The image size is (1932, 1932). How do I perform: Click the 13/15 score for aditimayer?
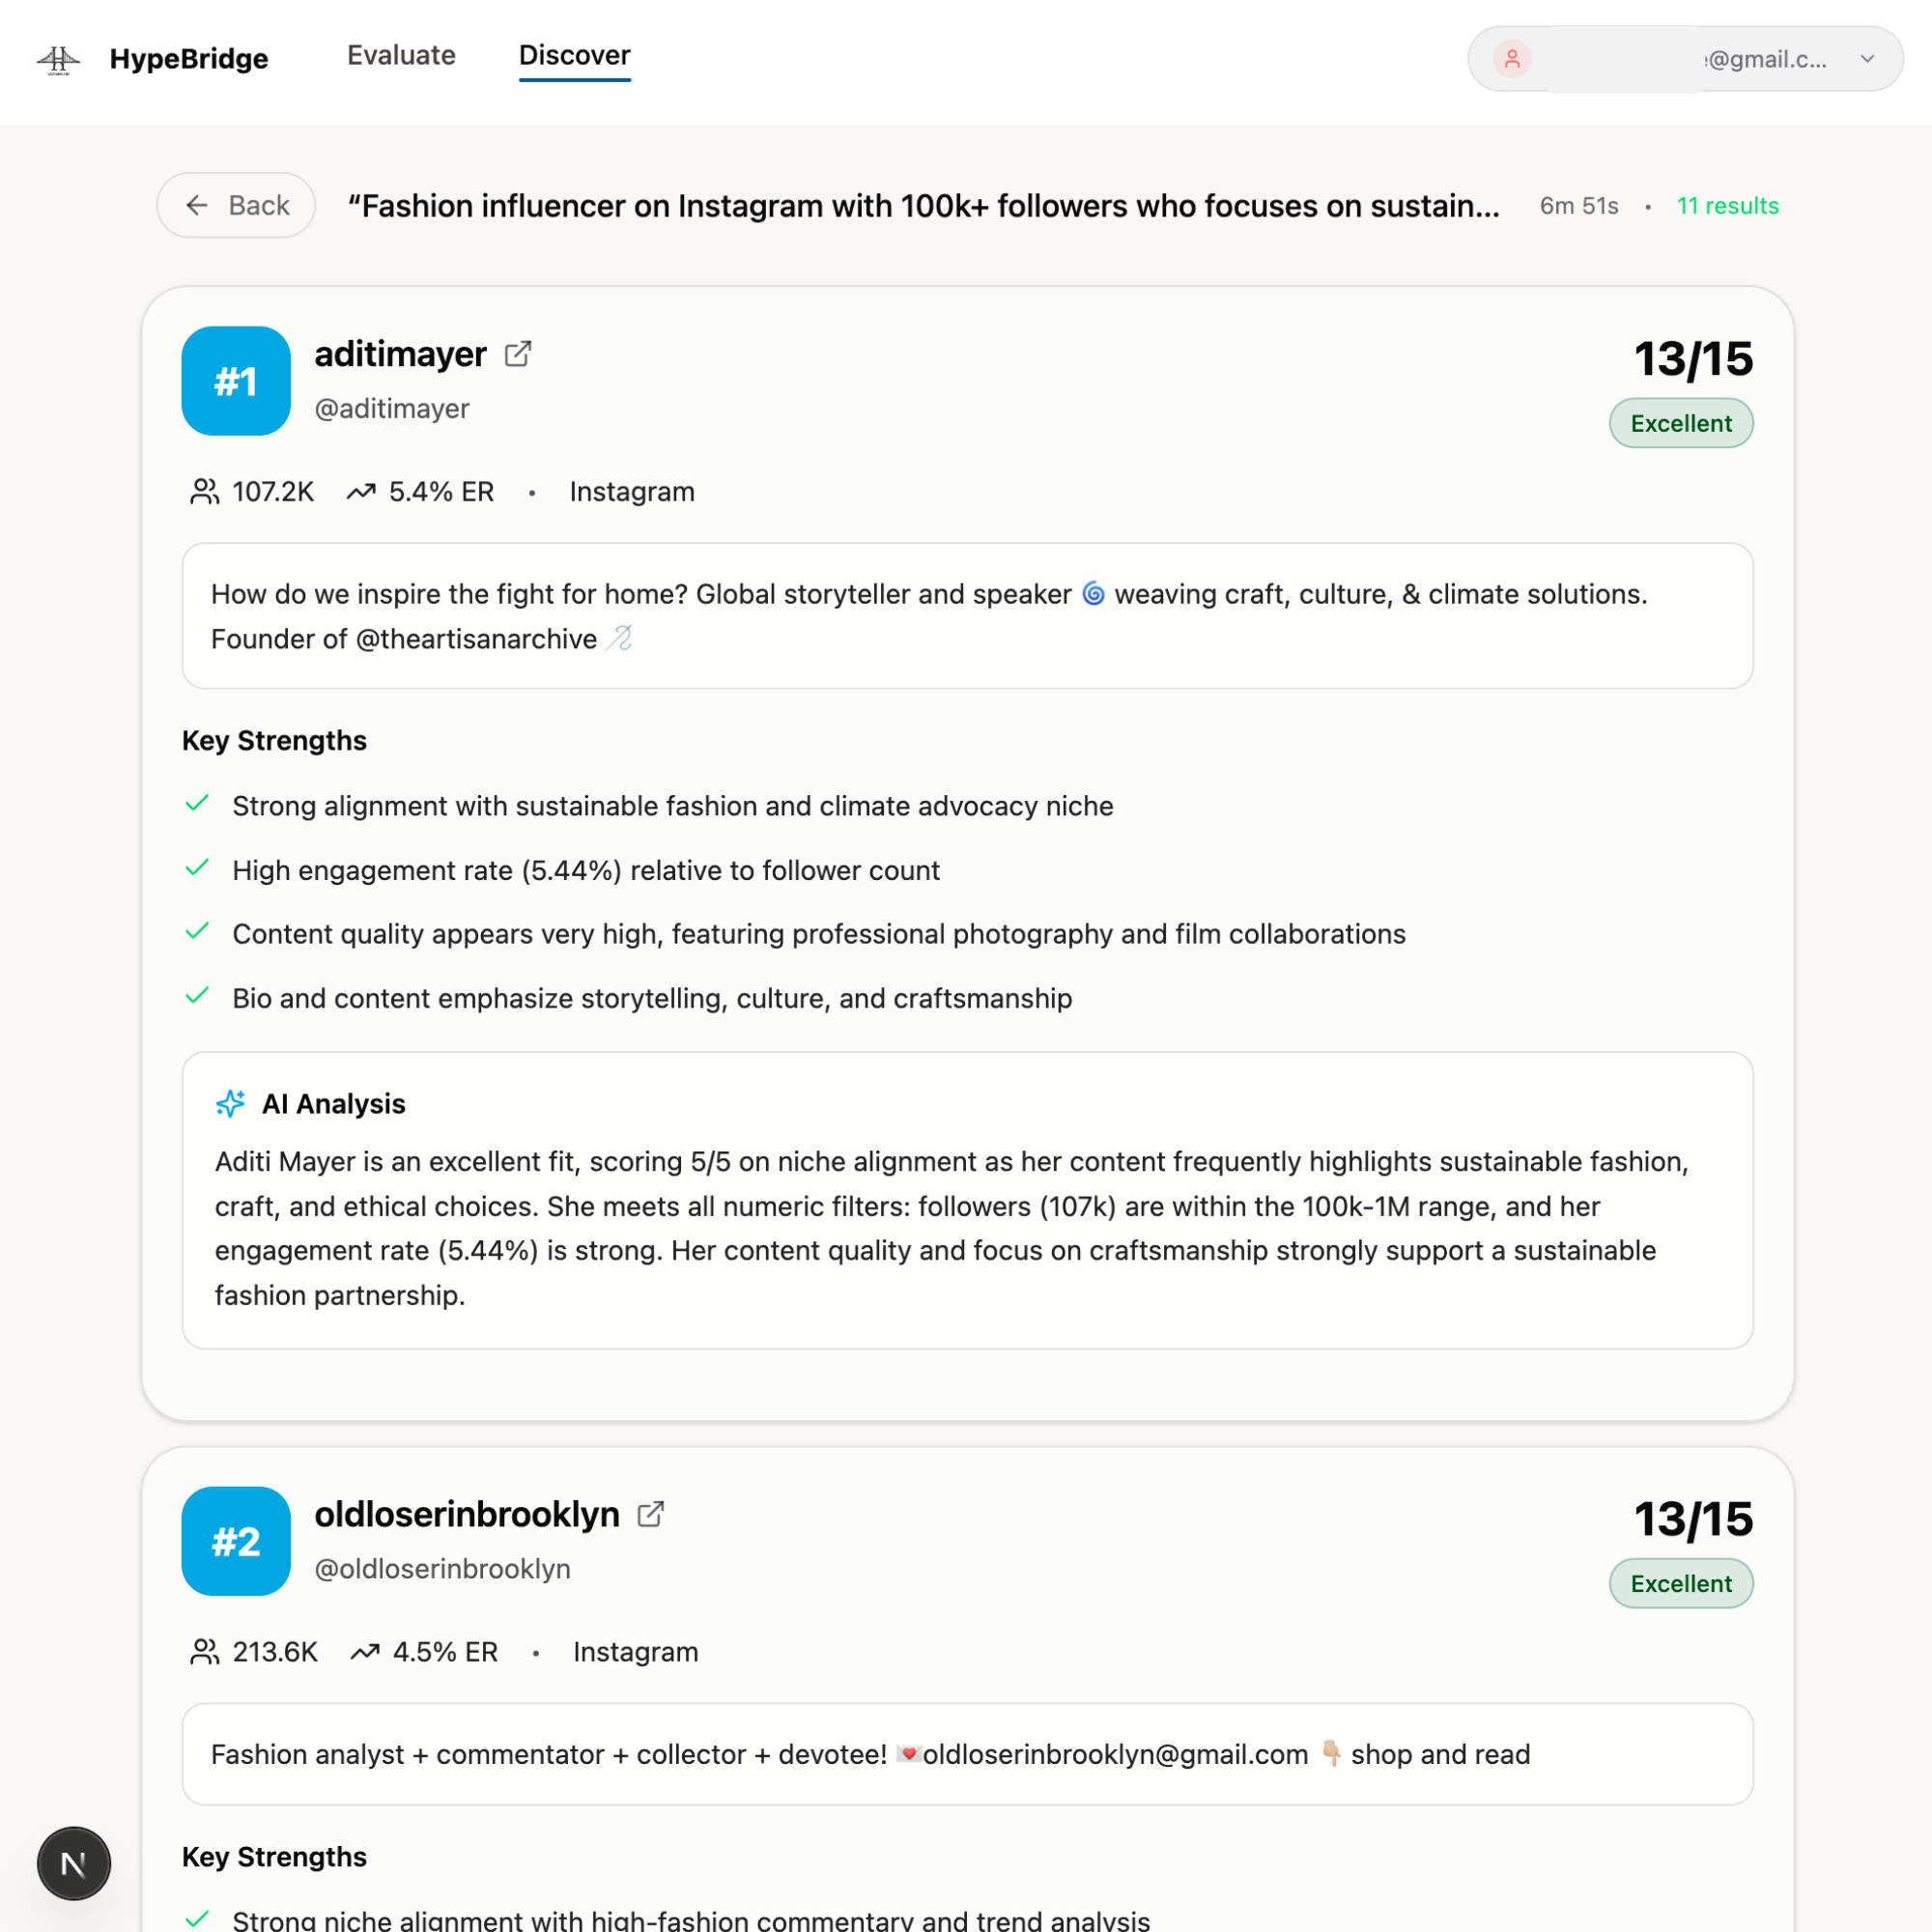(1692, 358)
